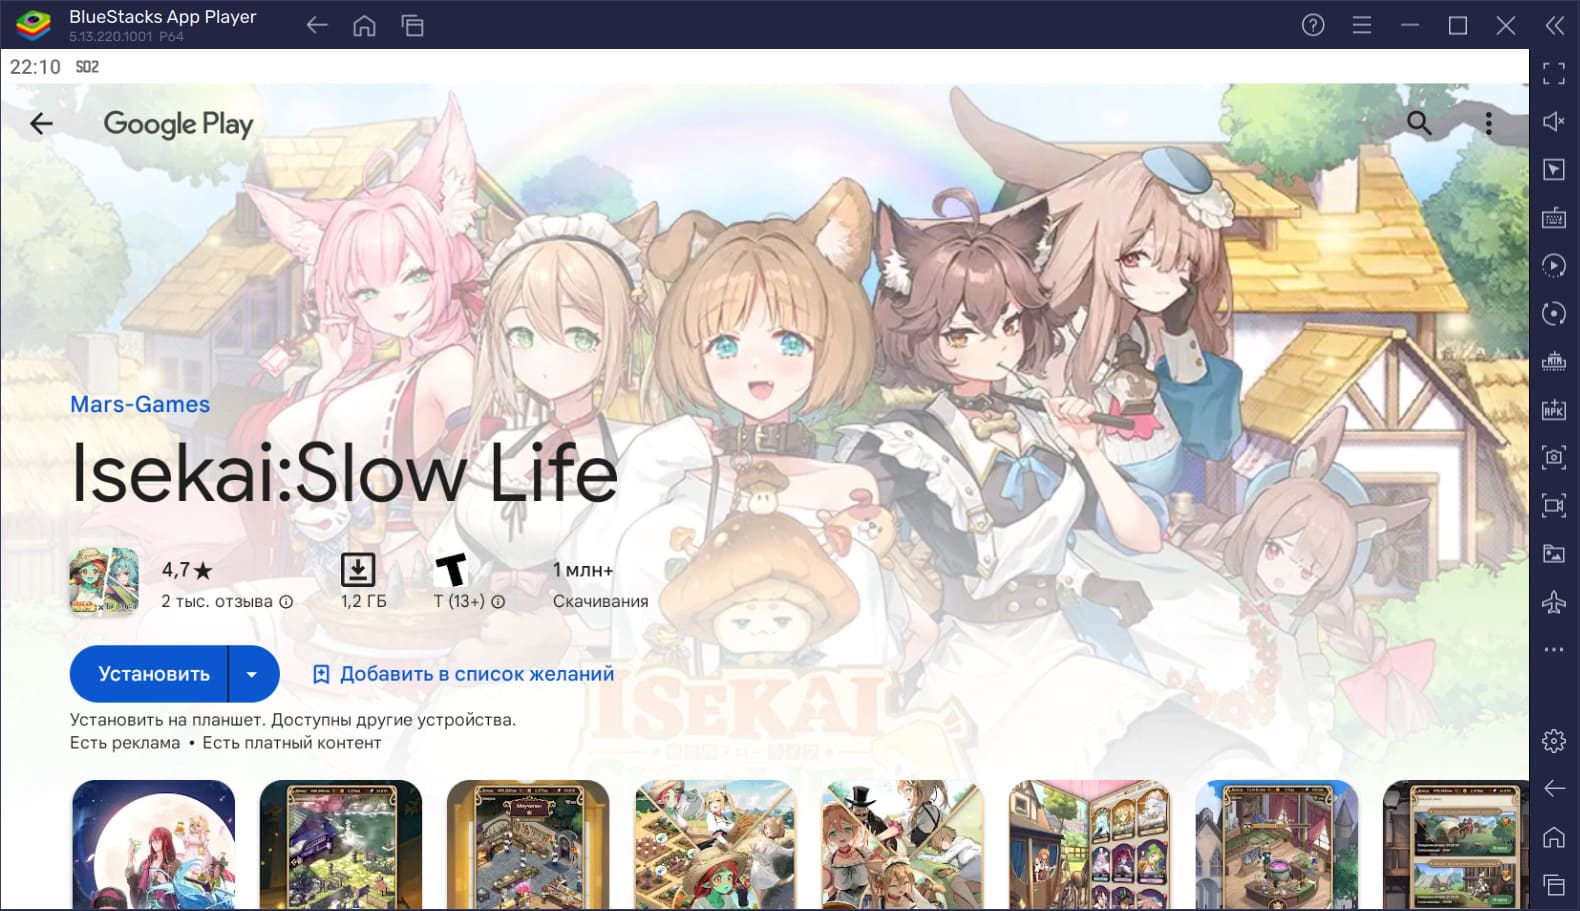The height and width of the screenshot is (911, 1580).
Task: Add the game to the wishlist
Action: coord(463,674)
